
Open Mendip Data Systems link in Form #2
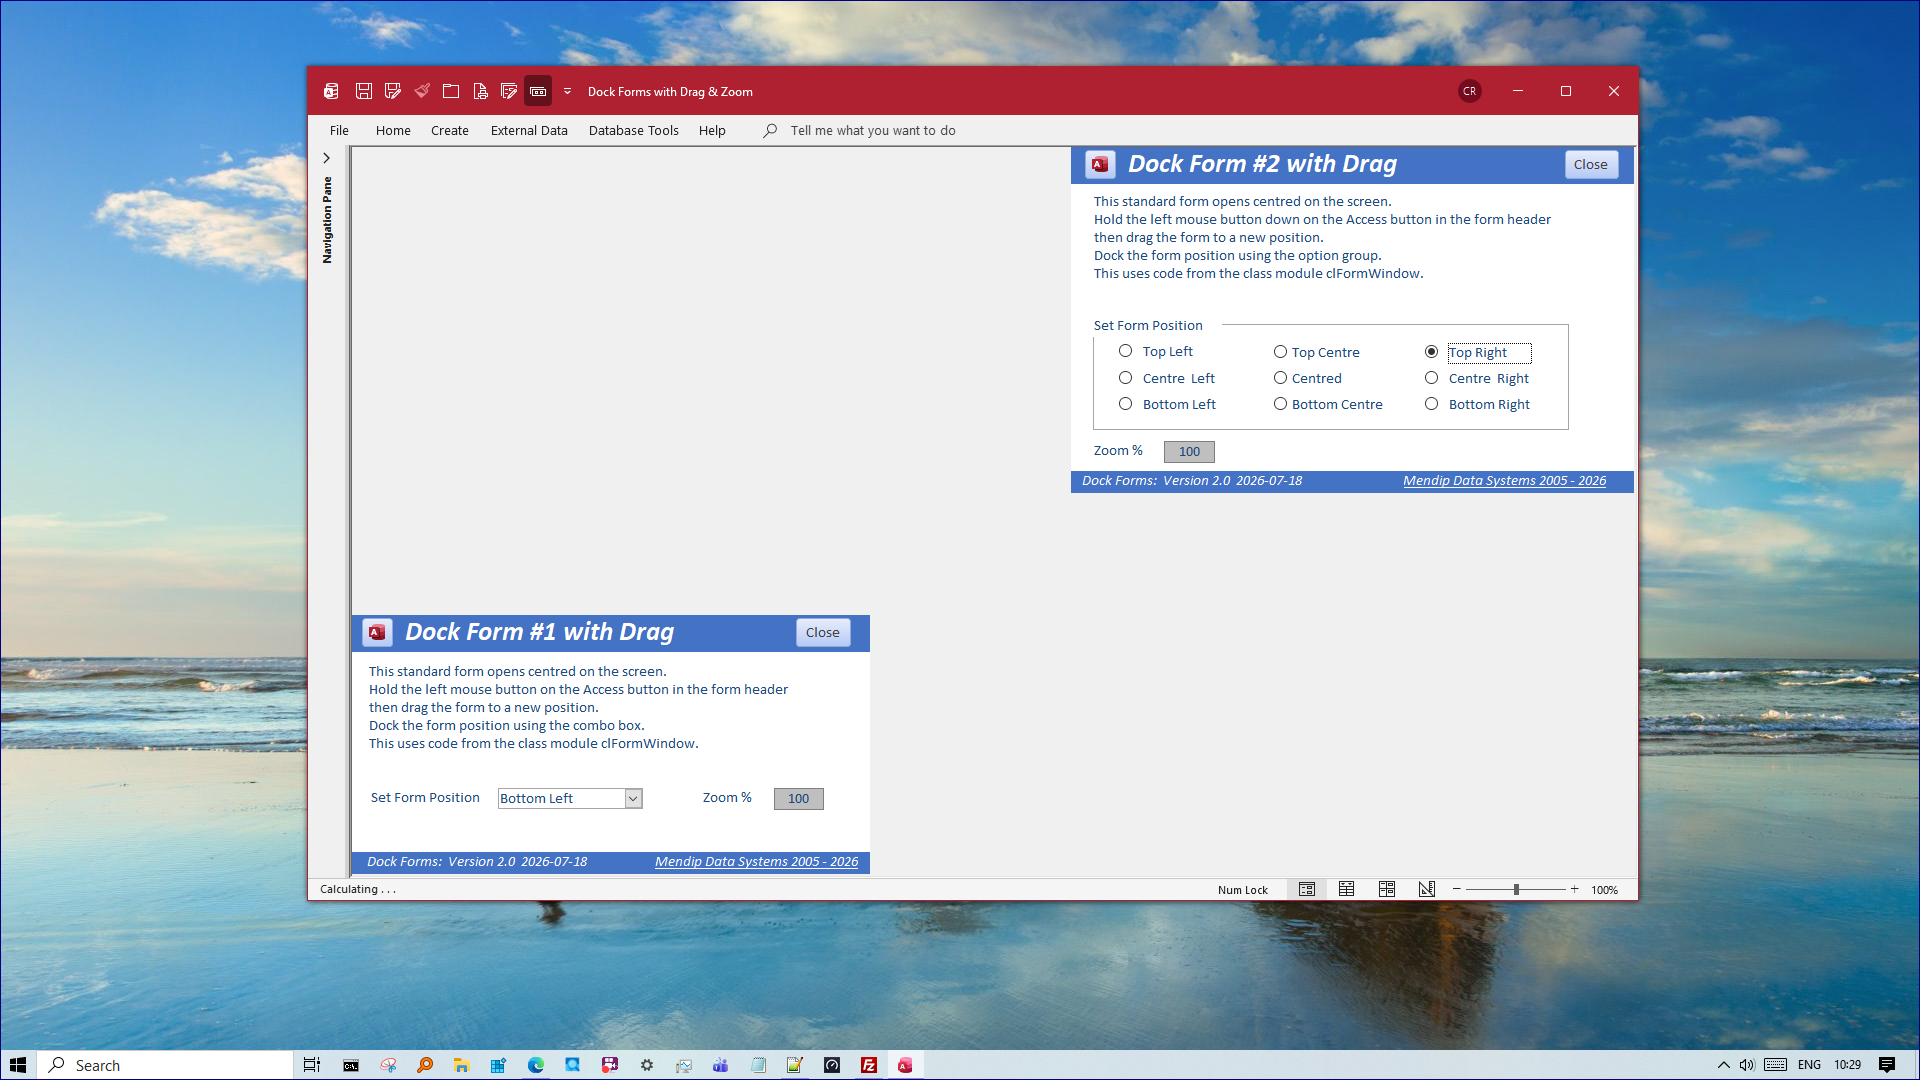(1504, 481)
